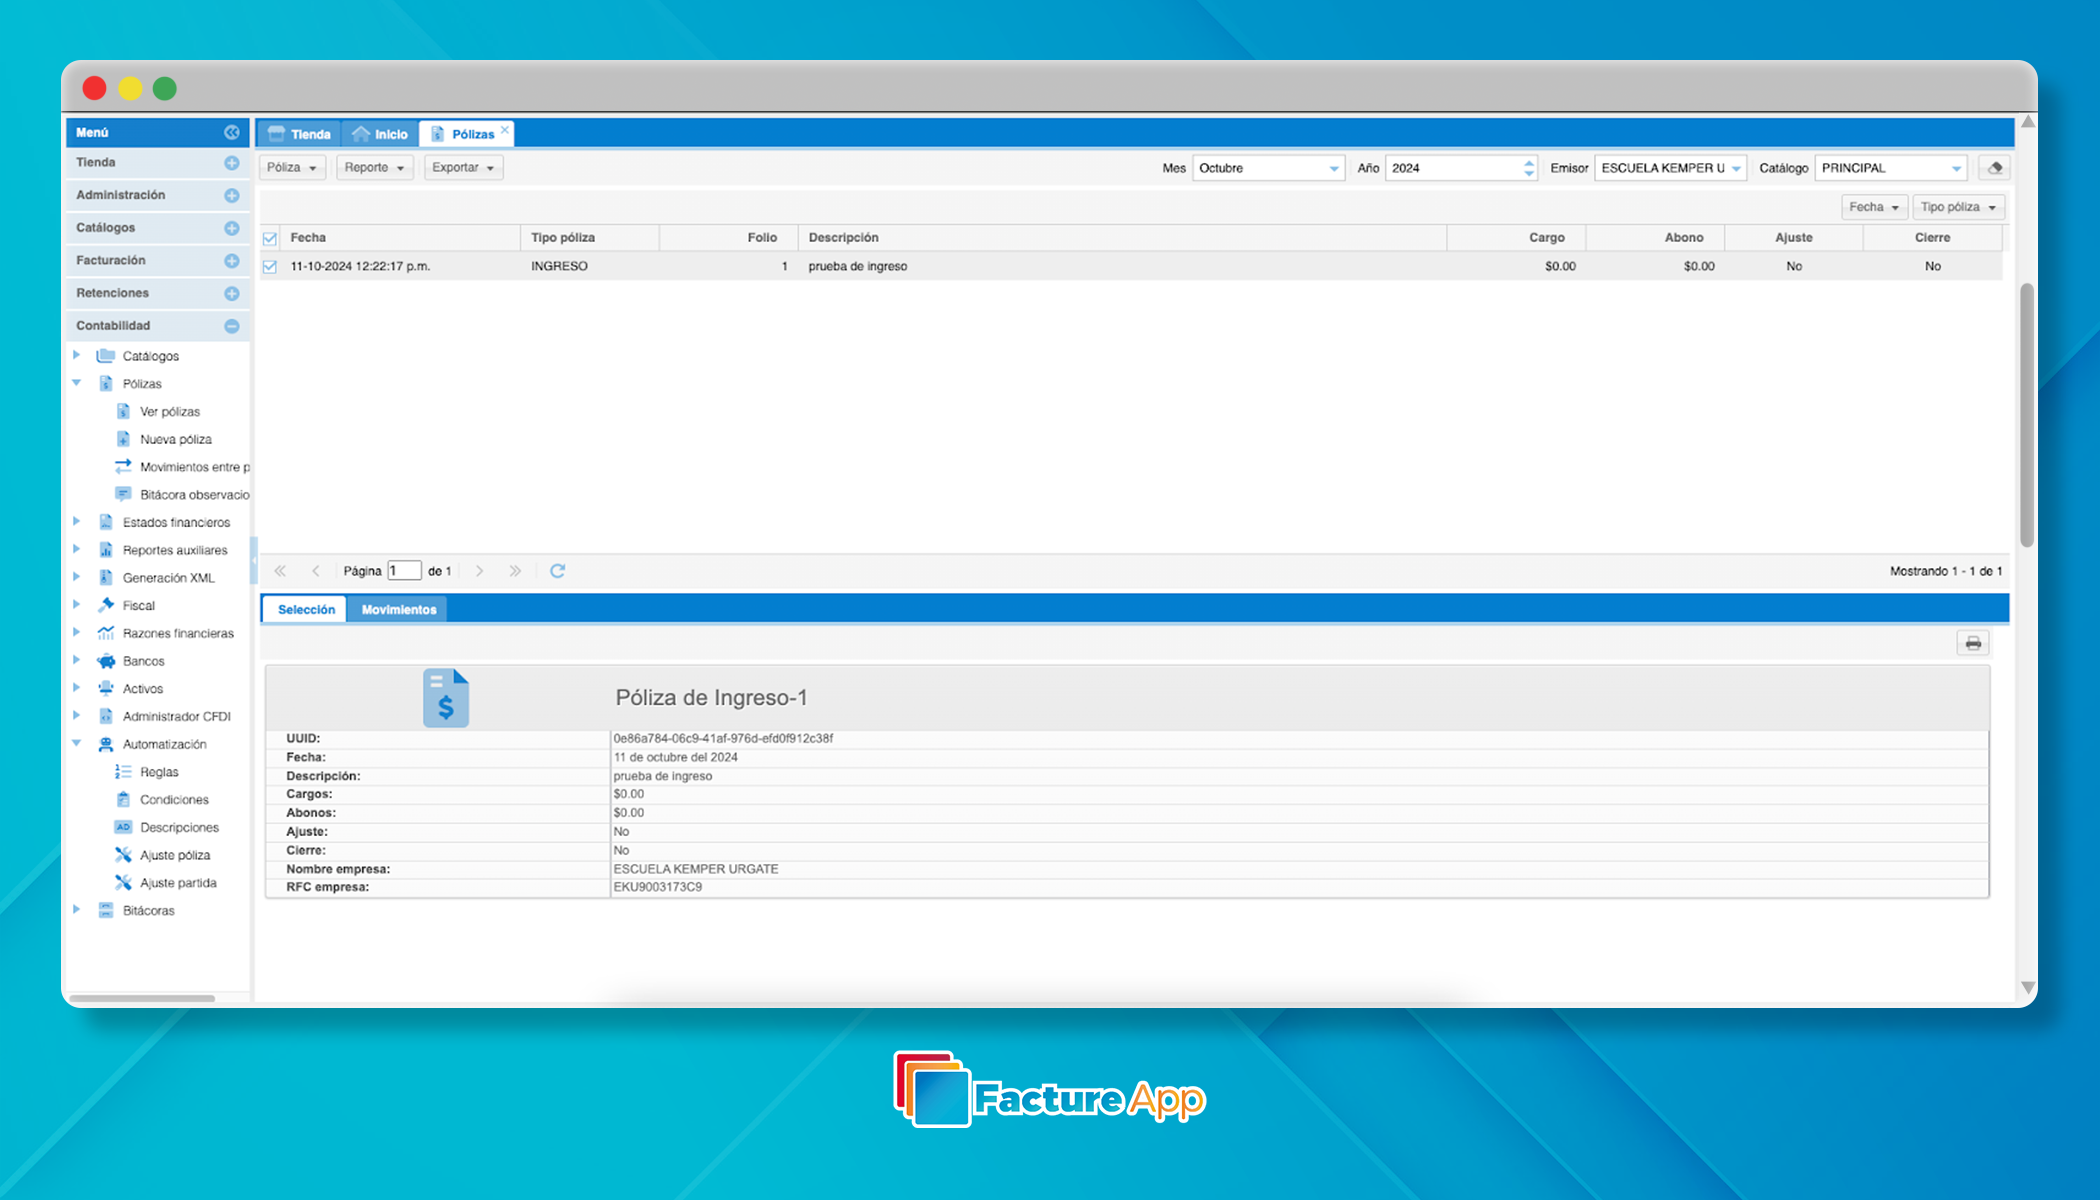
Task: Switch to the Movimientos tab
Action: 398,609
